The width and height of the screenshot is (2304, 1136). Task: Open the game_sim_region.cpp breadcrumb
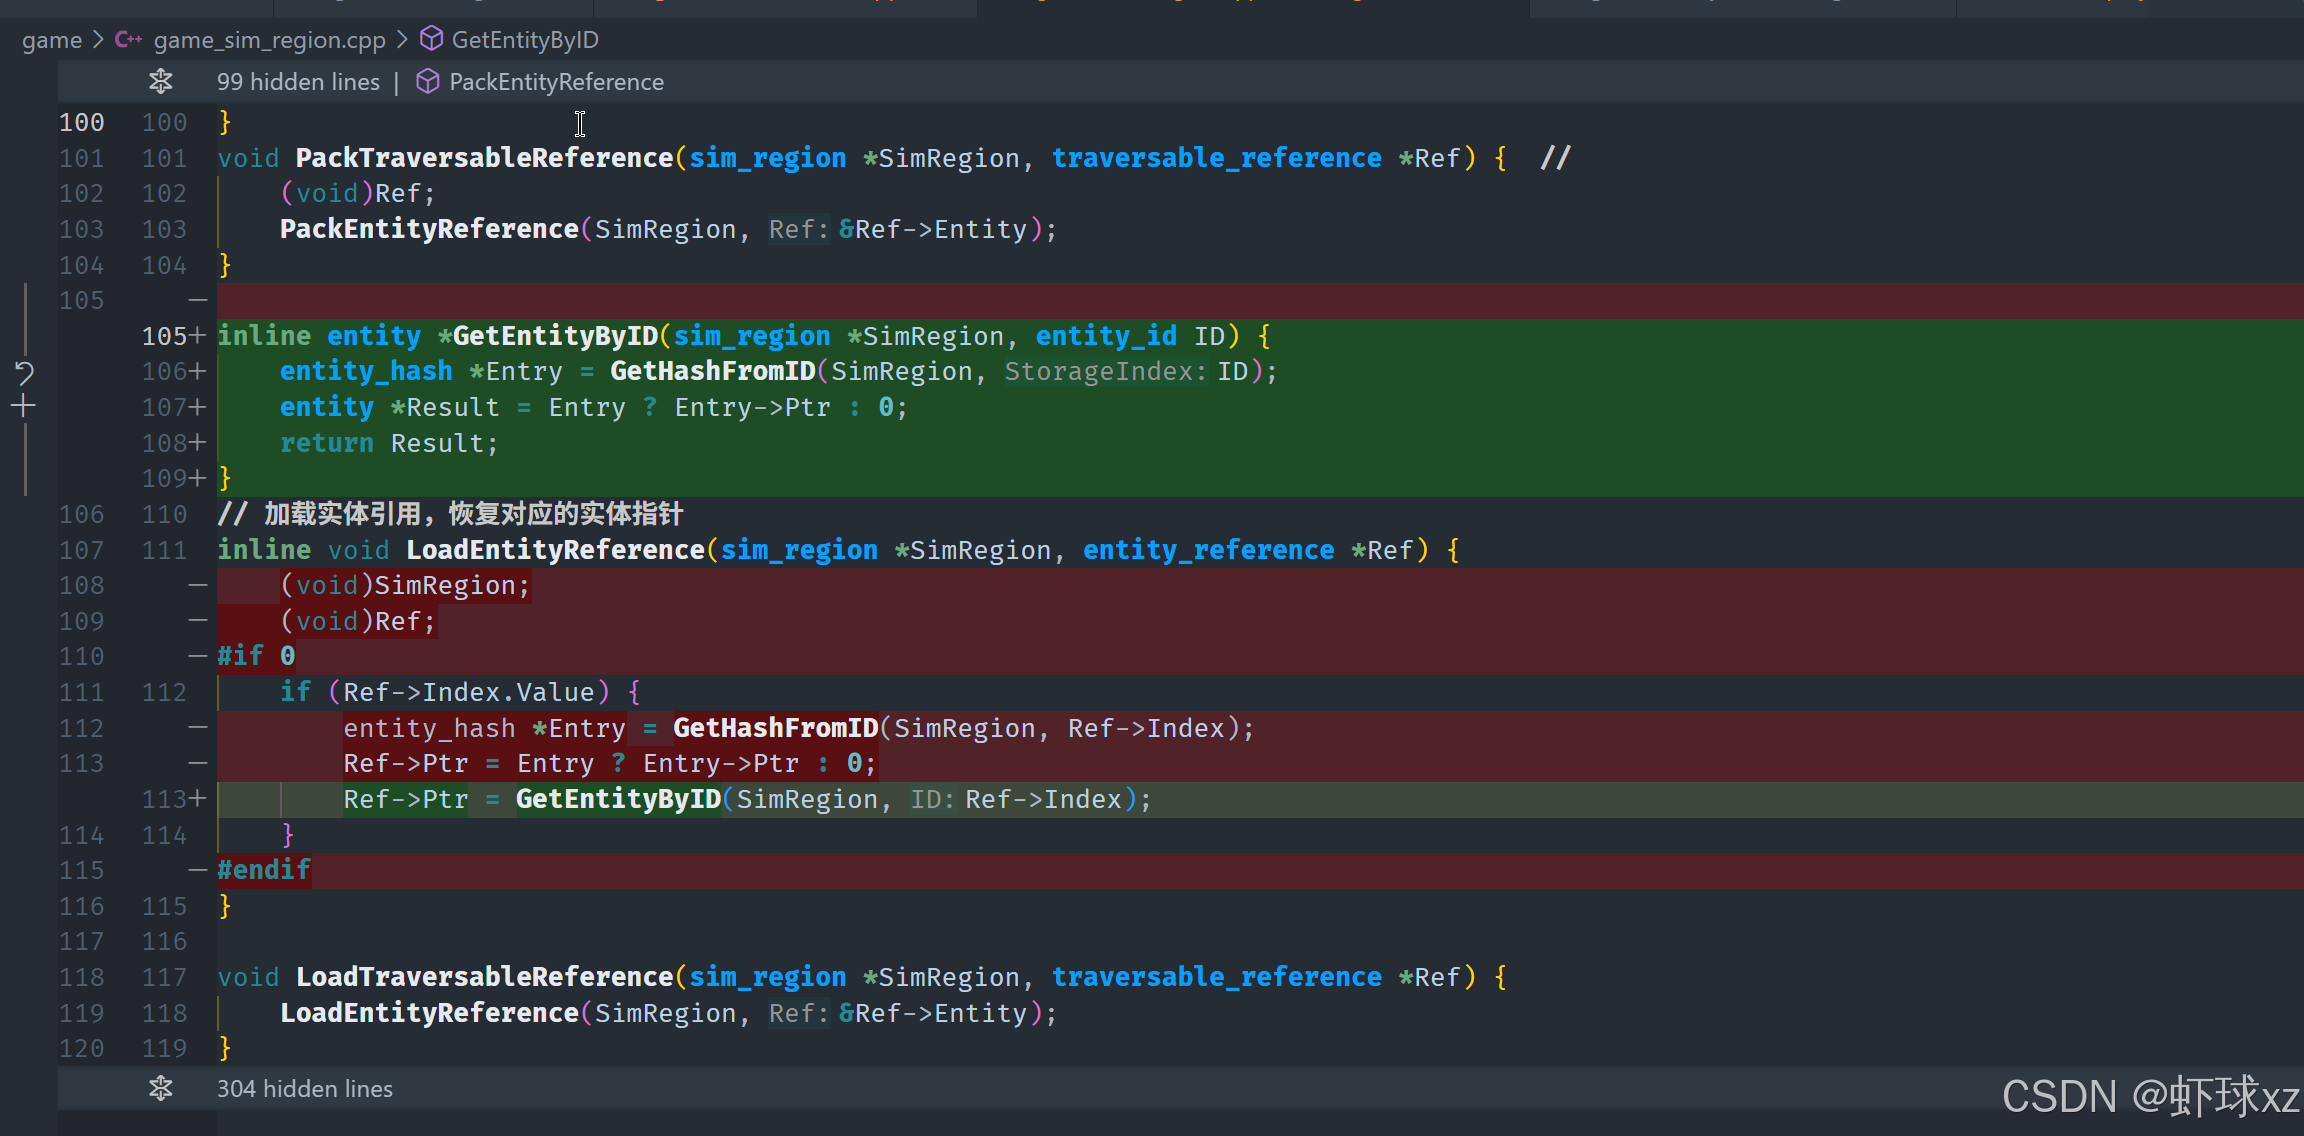pyautogui.click(x=269, y=40)
